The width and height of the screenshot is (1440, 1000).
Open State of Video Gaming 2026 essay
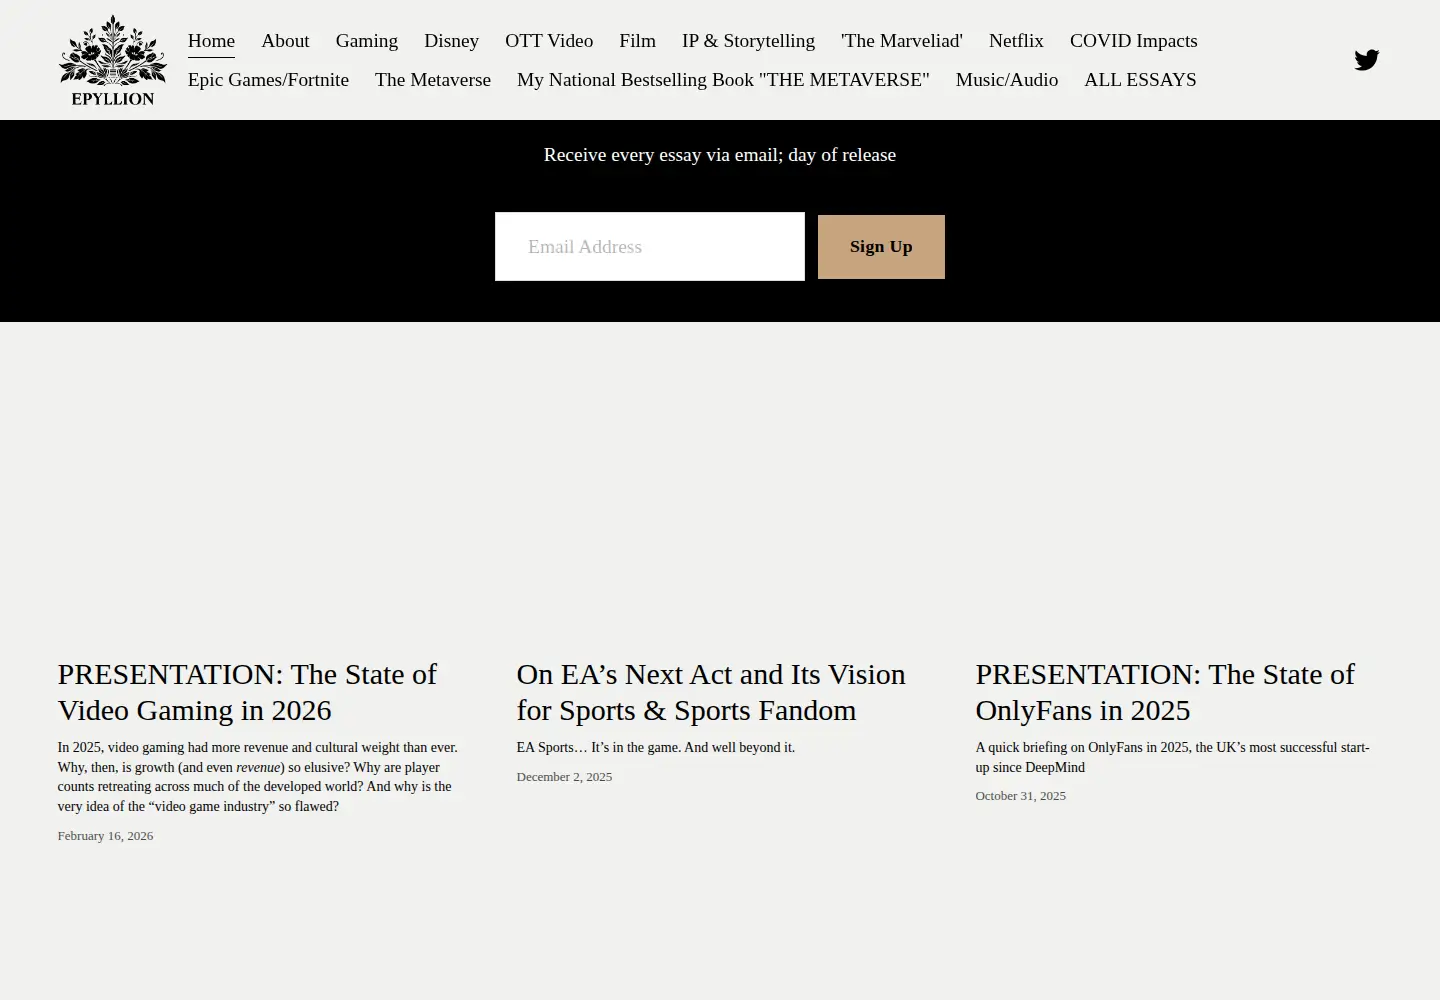[247, 692]
